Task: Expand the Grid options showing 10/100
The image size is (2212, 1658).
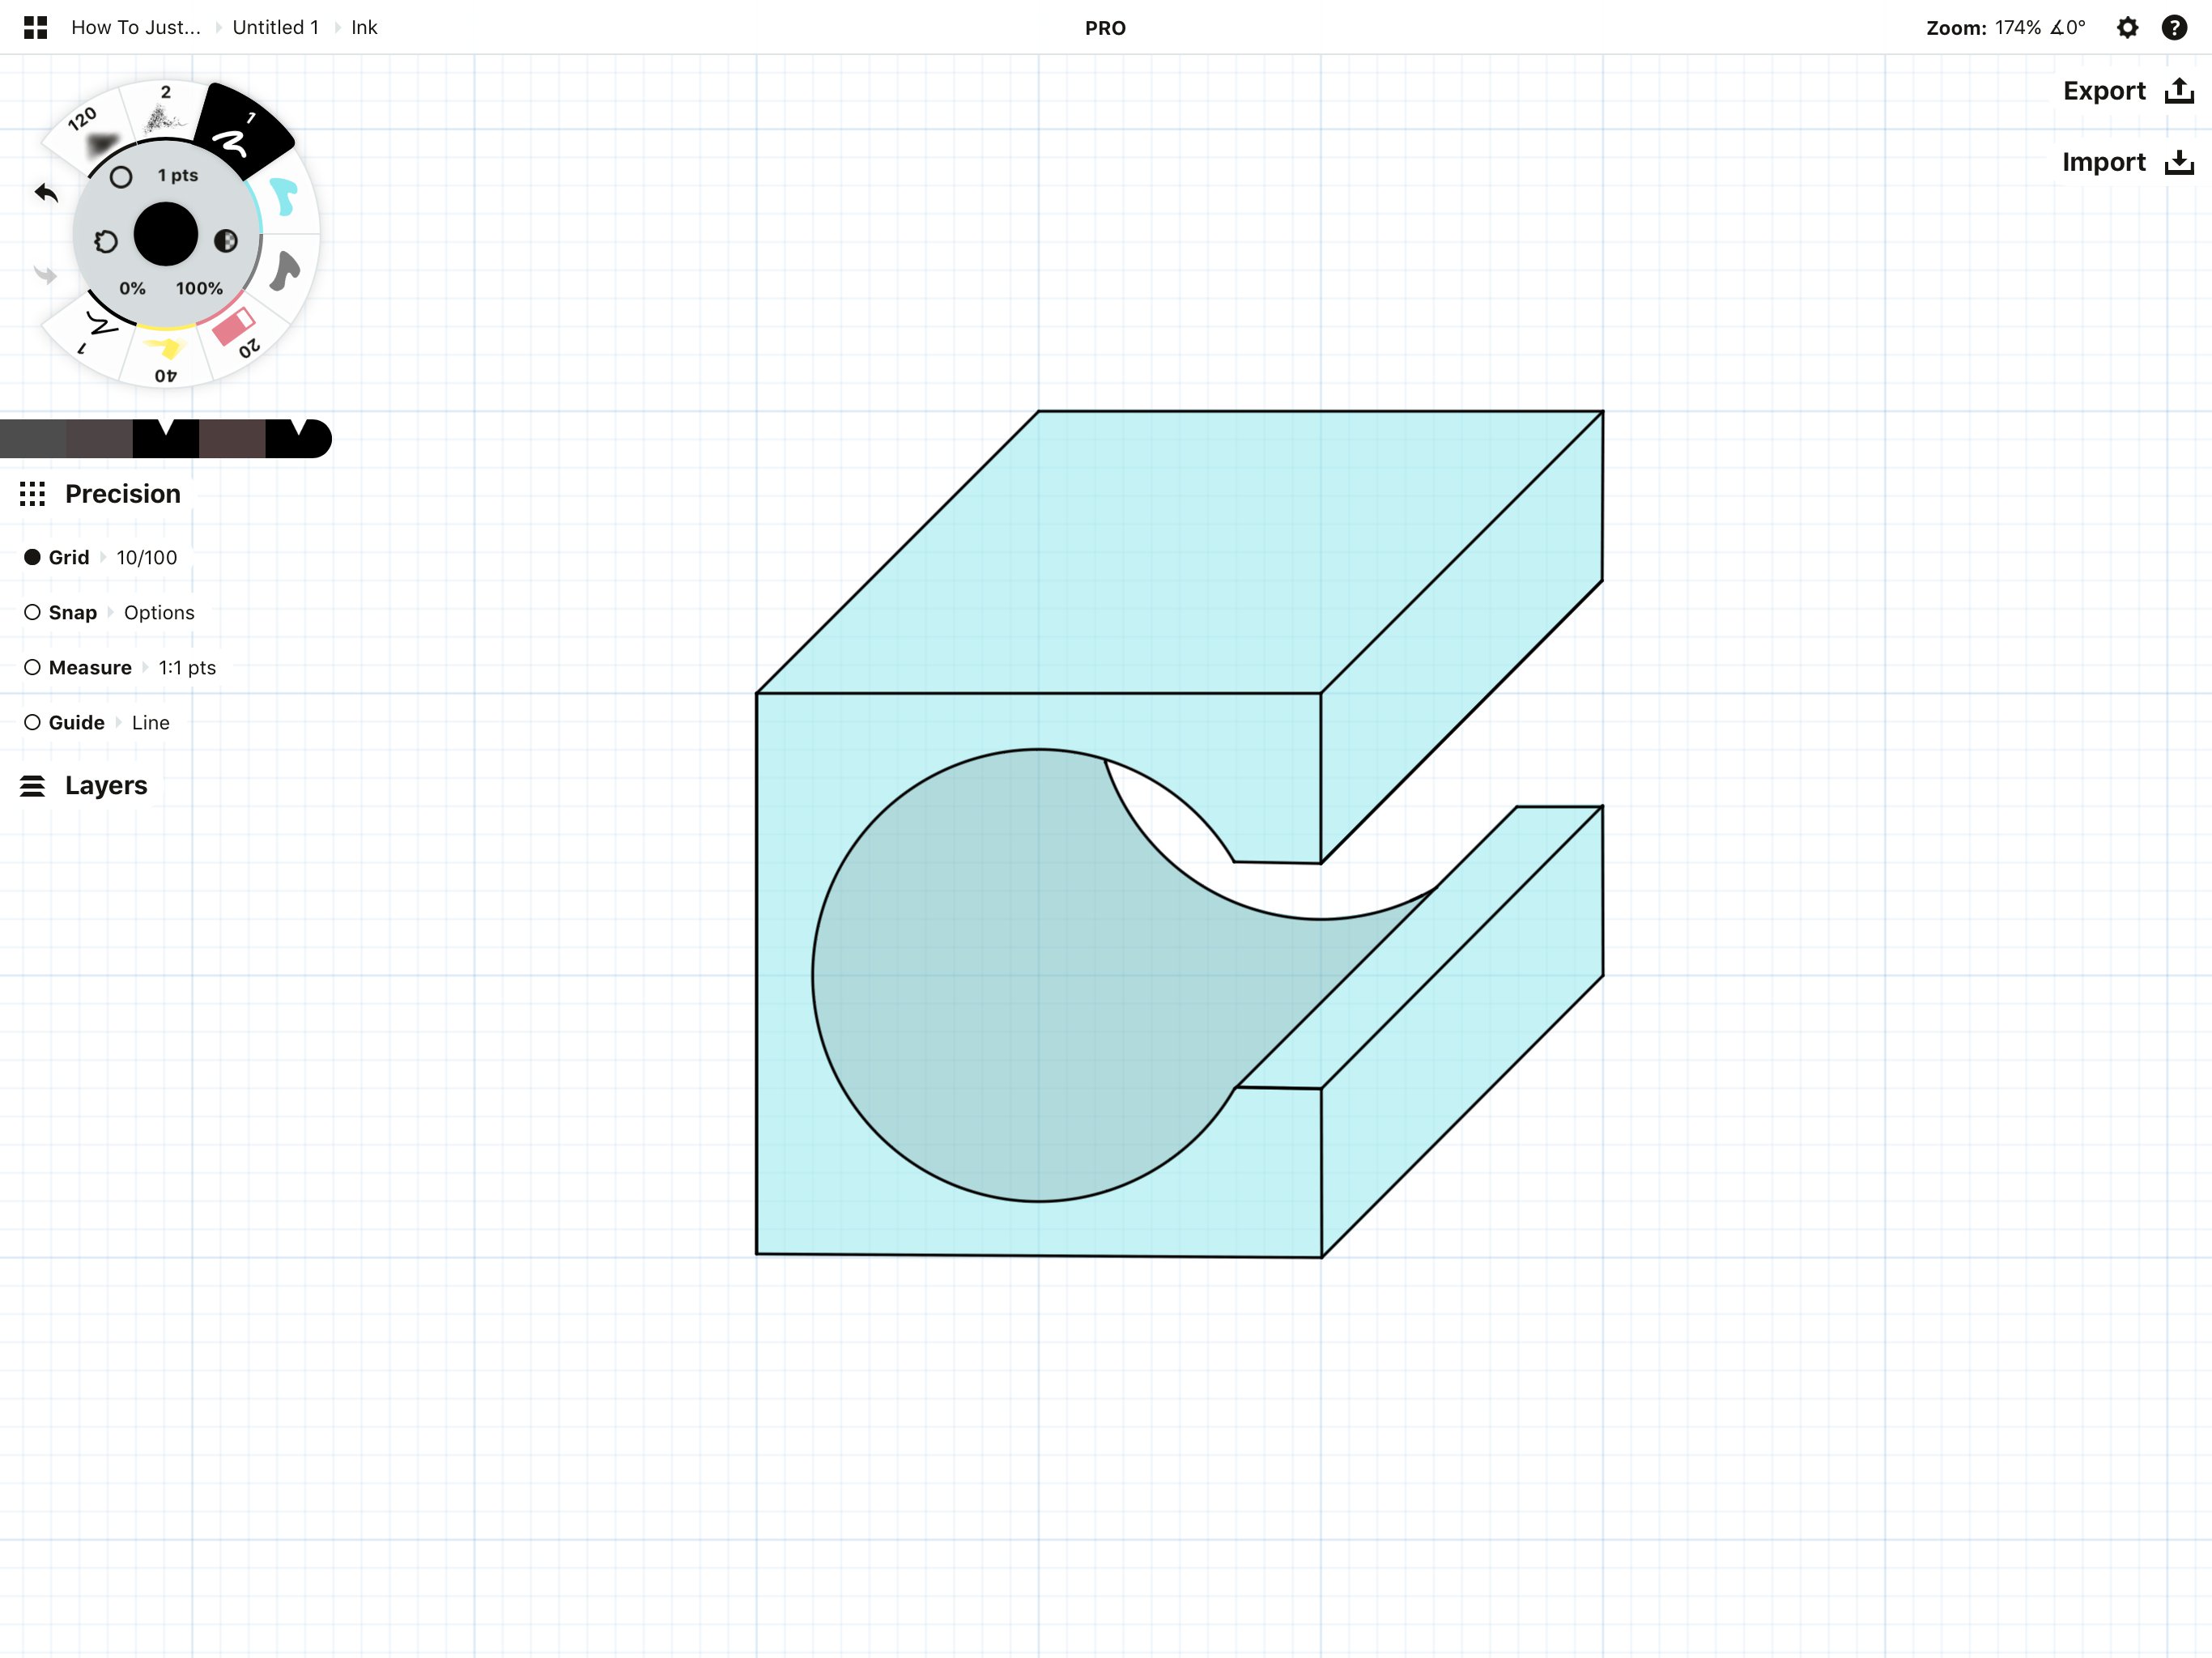Action: click(146, 557)
